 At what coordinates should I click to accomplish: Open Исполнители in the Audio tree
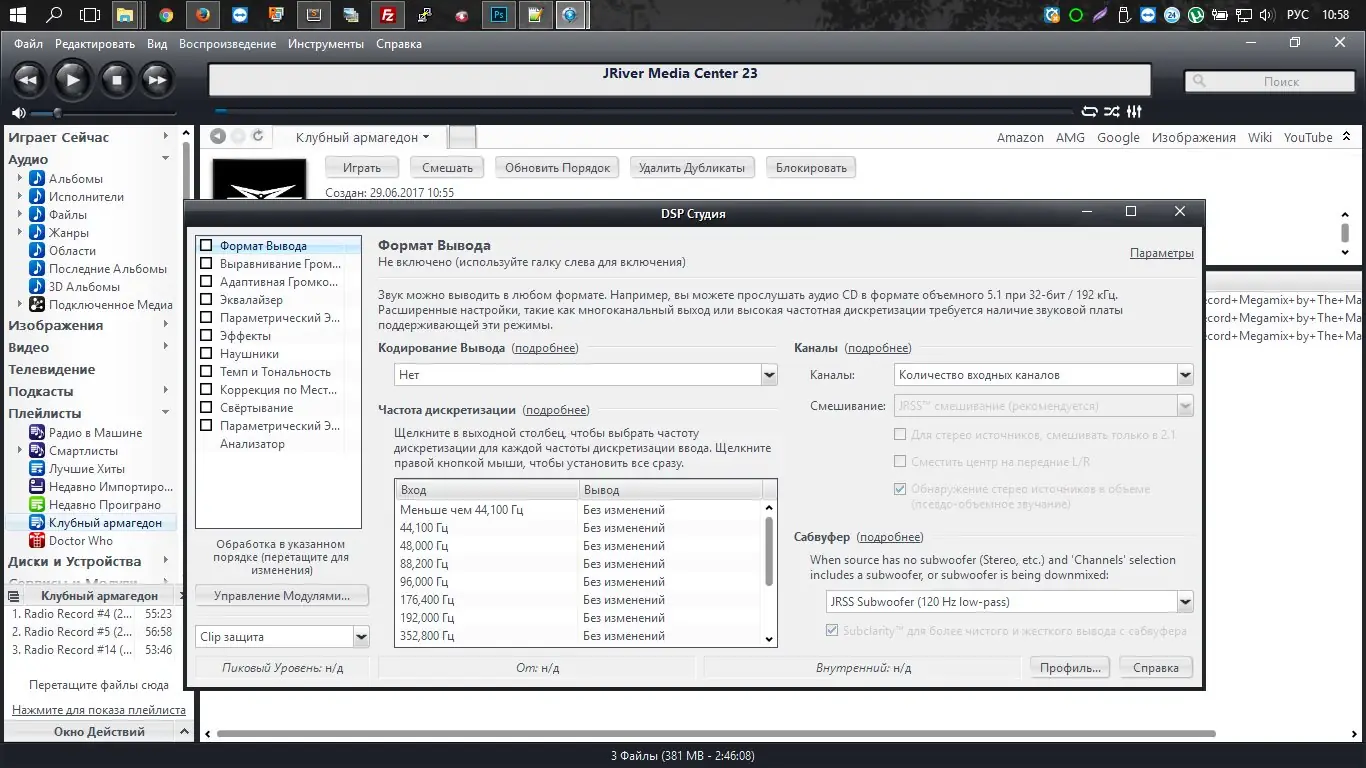(x=87, y=197)
